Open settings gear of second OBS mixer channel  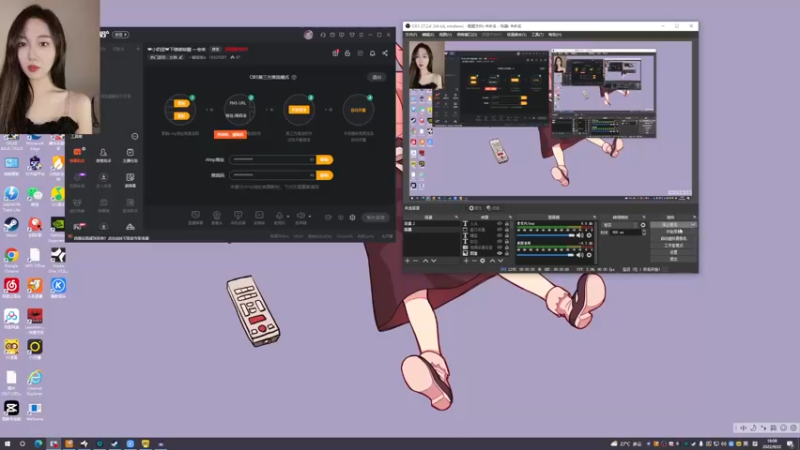click(589, 255)
